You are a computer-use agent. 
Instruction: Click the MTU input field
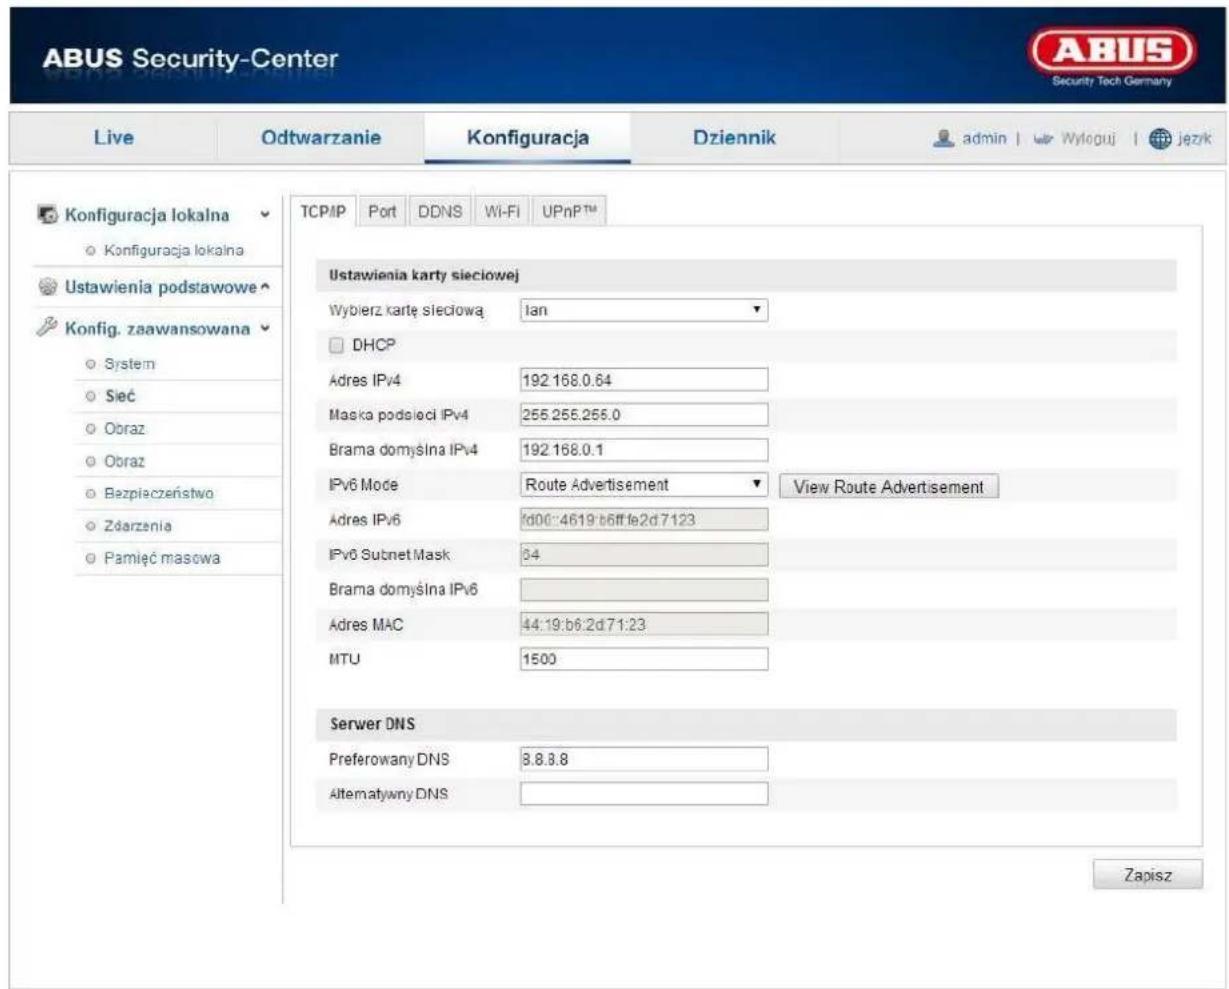coord(644,659)
